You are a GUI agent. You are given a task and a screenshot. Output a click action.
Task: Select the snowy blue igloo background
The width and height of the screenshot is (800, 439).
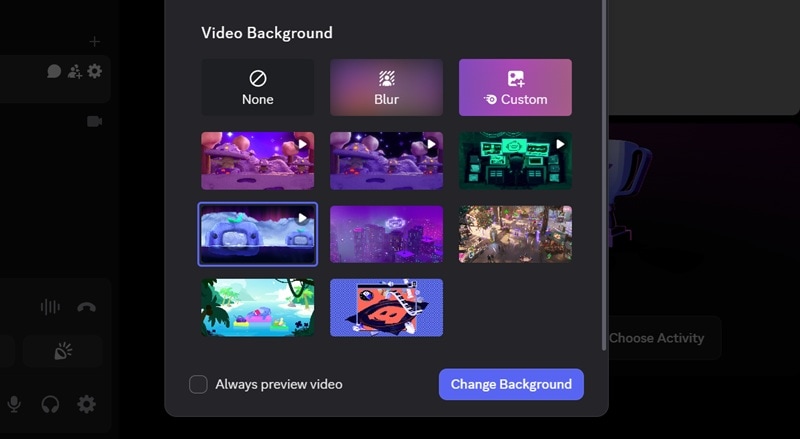[258, 234]
